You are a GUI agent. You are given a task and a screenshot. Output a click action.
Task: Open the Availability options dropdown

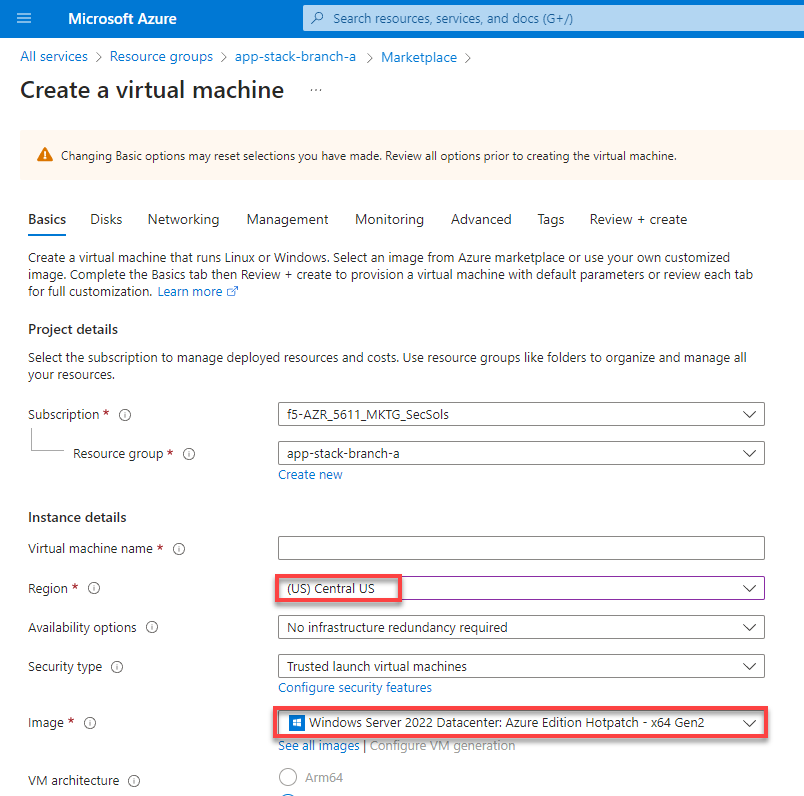point(521,627)
